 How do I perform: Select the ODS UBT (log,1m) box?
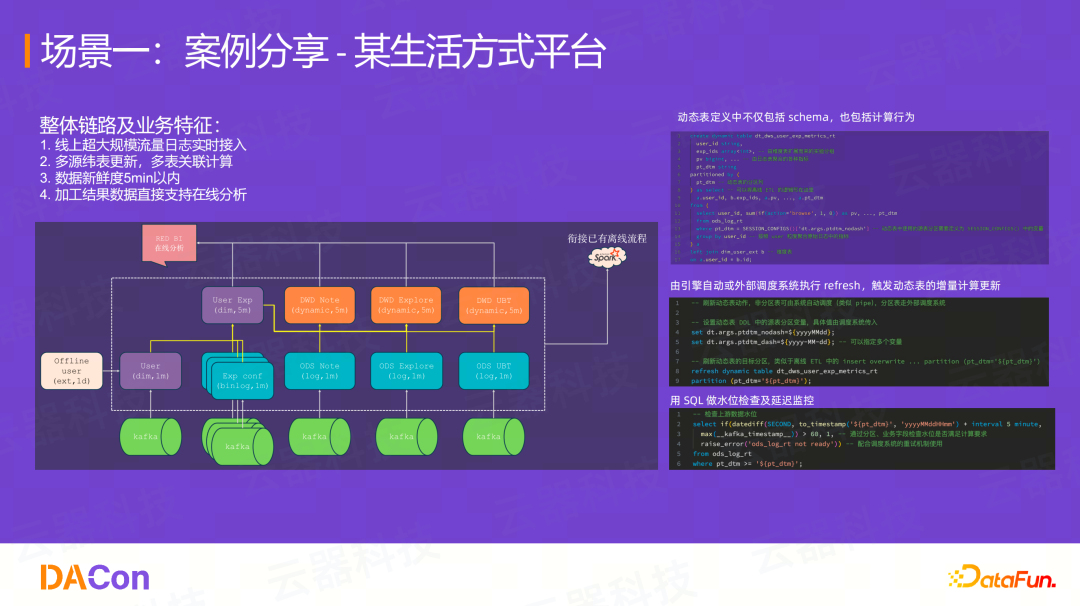[x=494, y=370]
